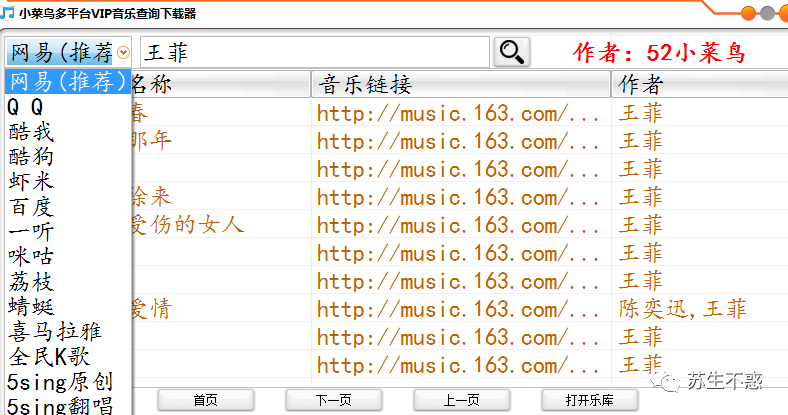The width and height of the screenshot is (788, 415).
Task: Choose 蜻蜓 from the platform list
Action: coord(68,306)
